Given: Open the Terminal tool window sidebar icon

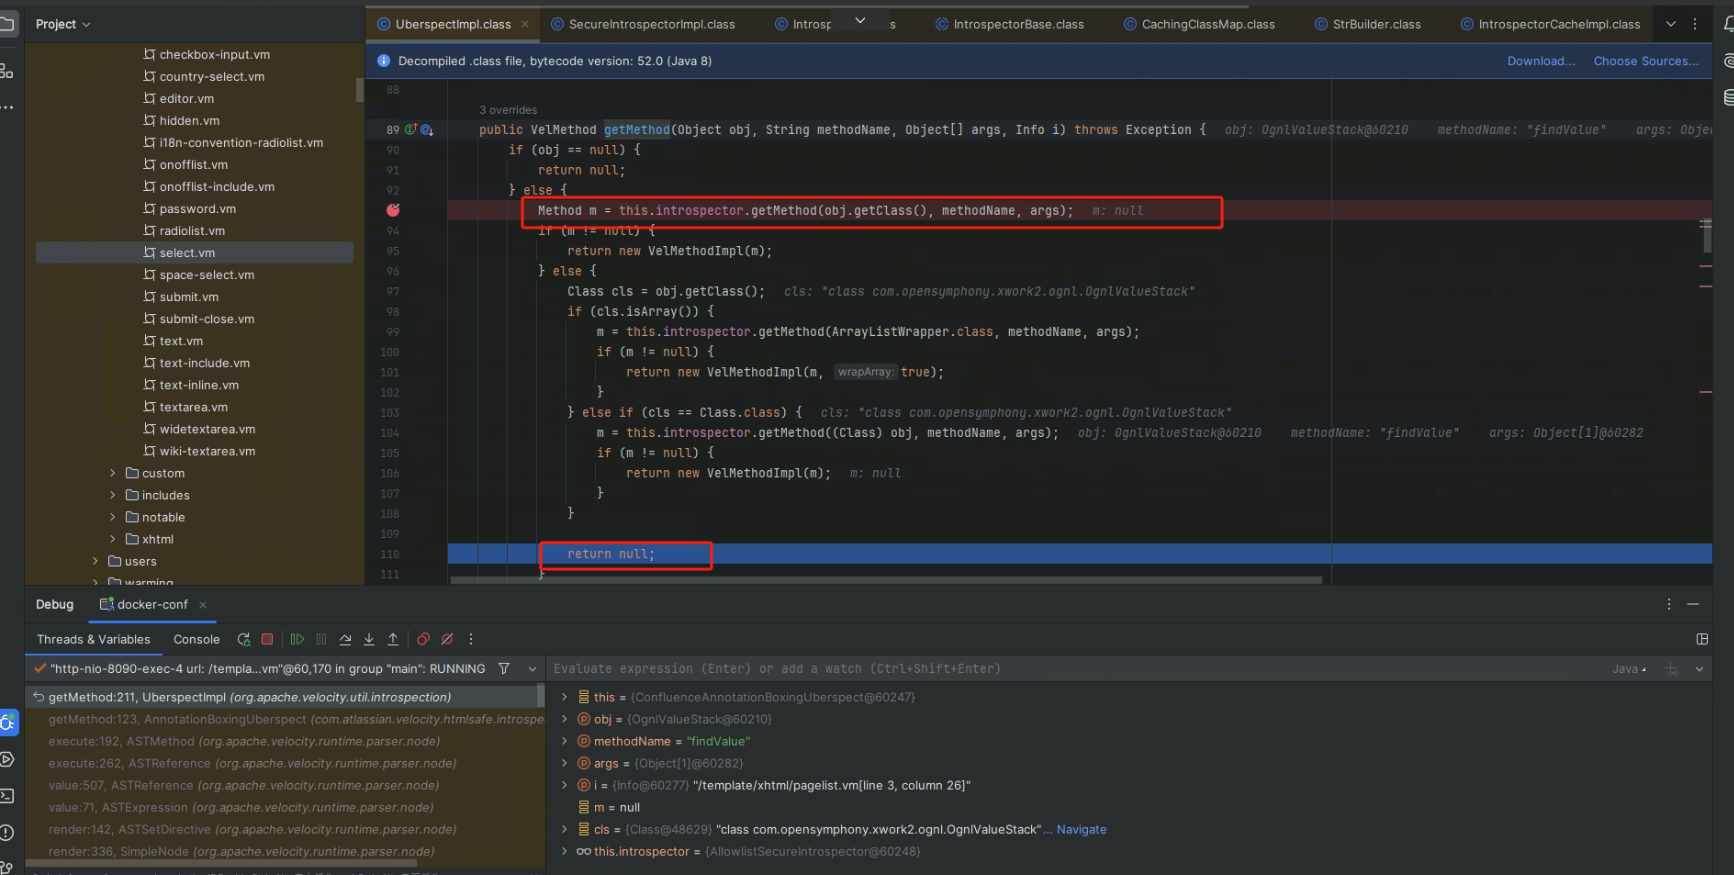Looking at the screenshot, I should (x=7, y=796).
